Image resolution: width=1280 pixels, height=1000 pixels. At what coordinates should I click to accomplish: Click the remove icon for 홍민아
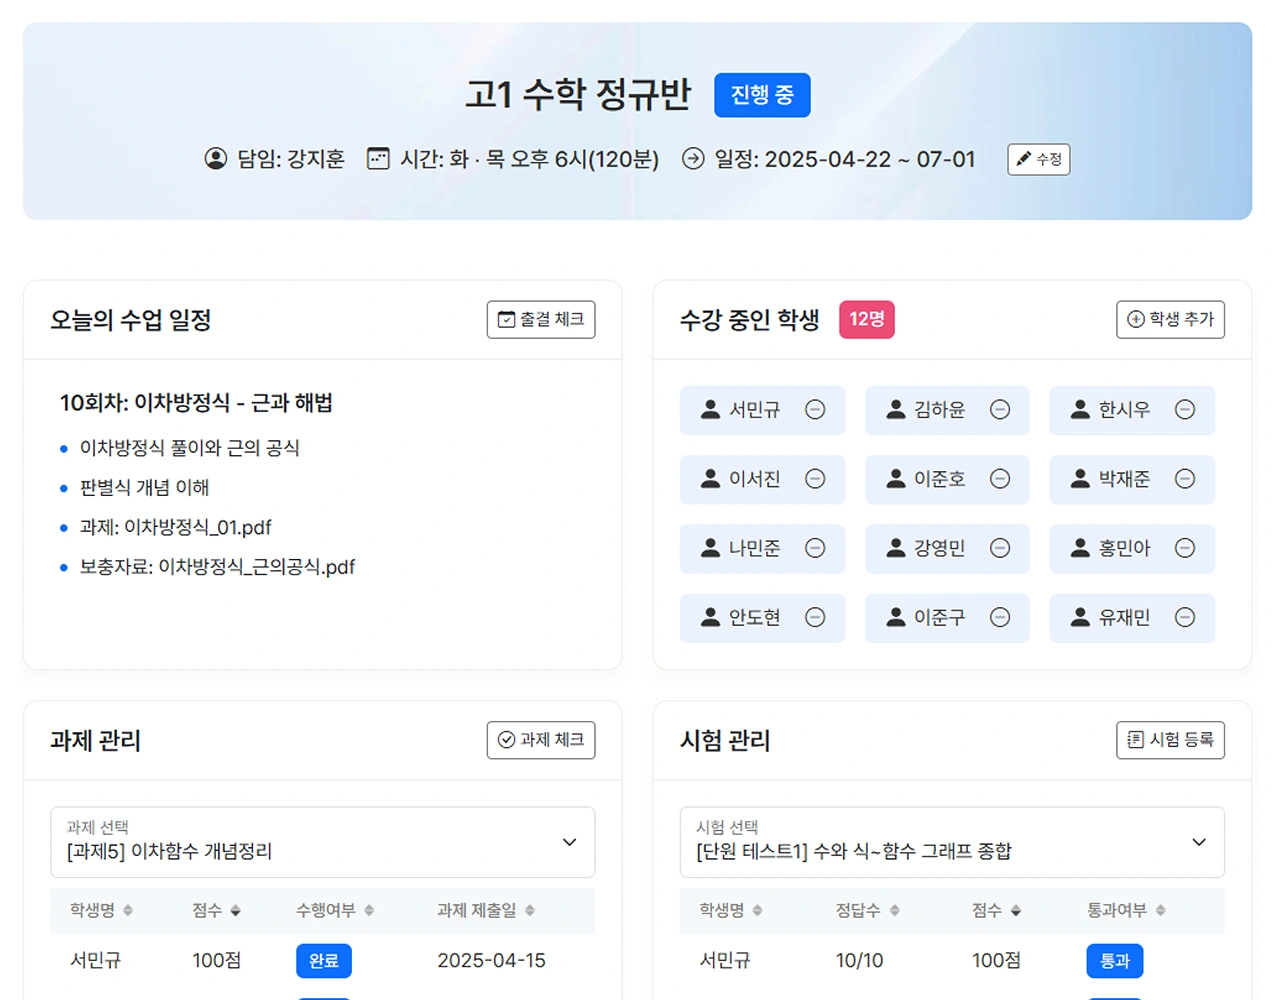(1185, 548)
